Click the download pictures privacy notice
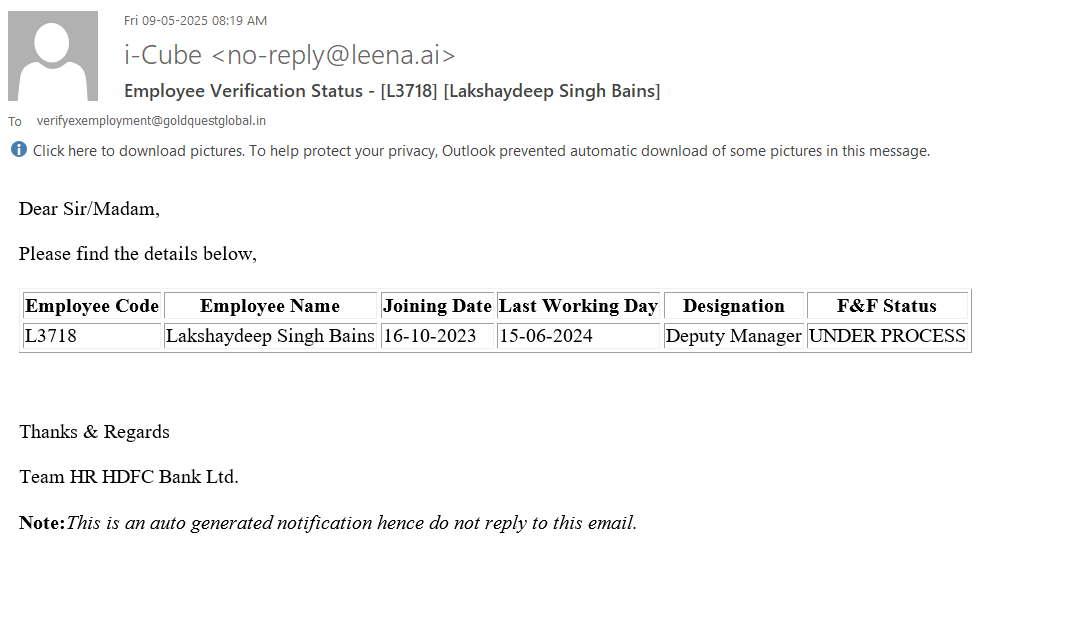Screen dimensions: 1066x627 tap(481, 151)
